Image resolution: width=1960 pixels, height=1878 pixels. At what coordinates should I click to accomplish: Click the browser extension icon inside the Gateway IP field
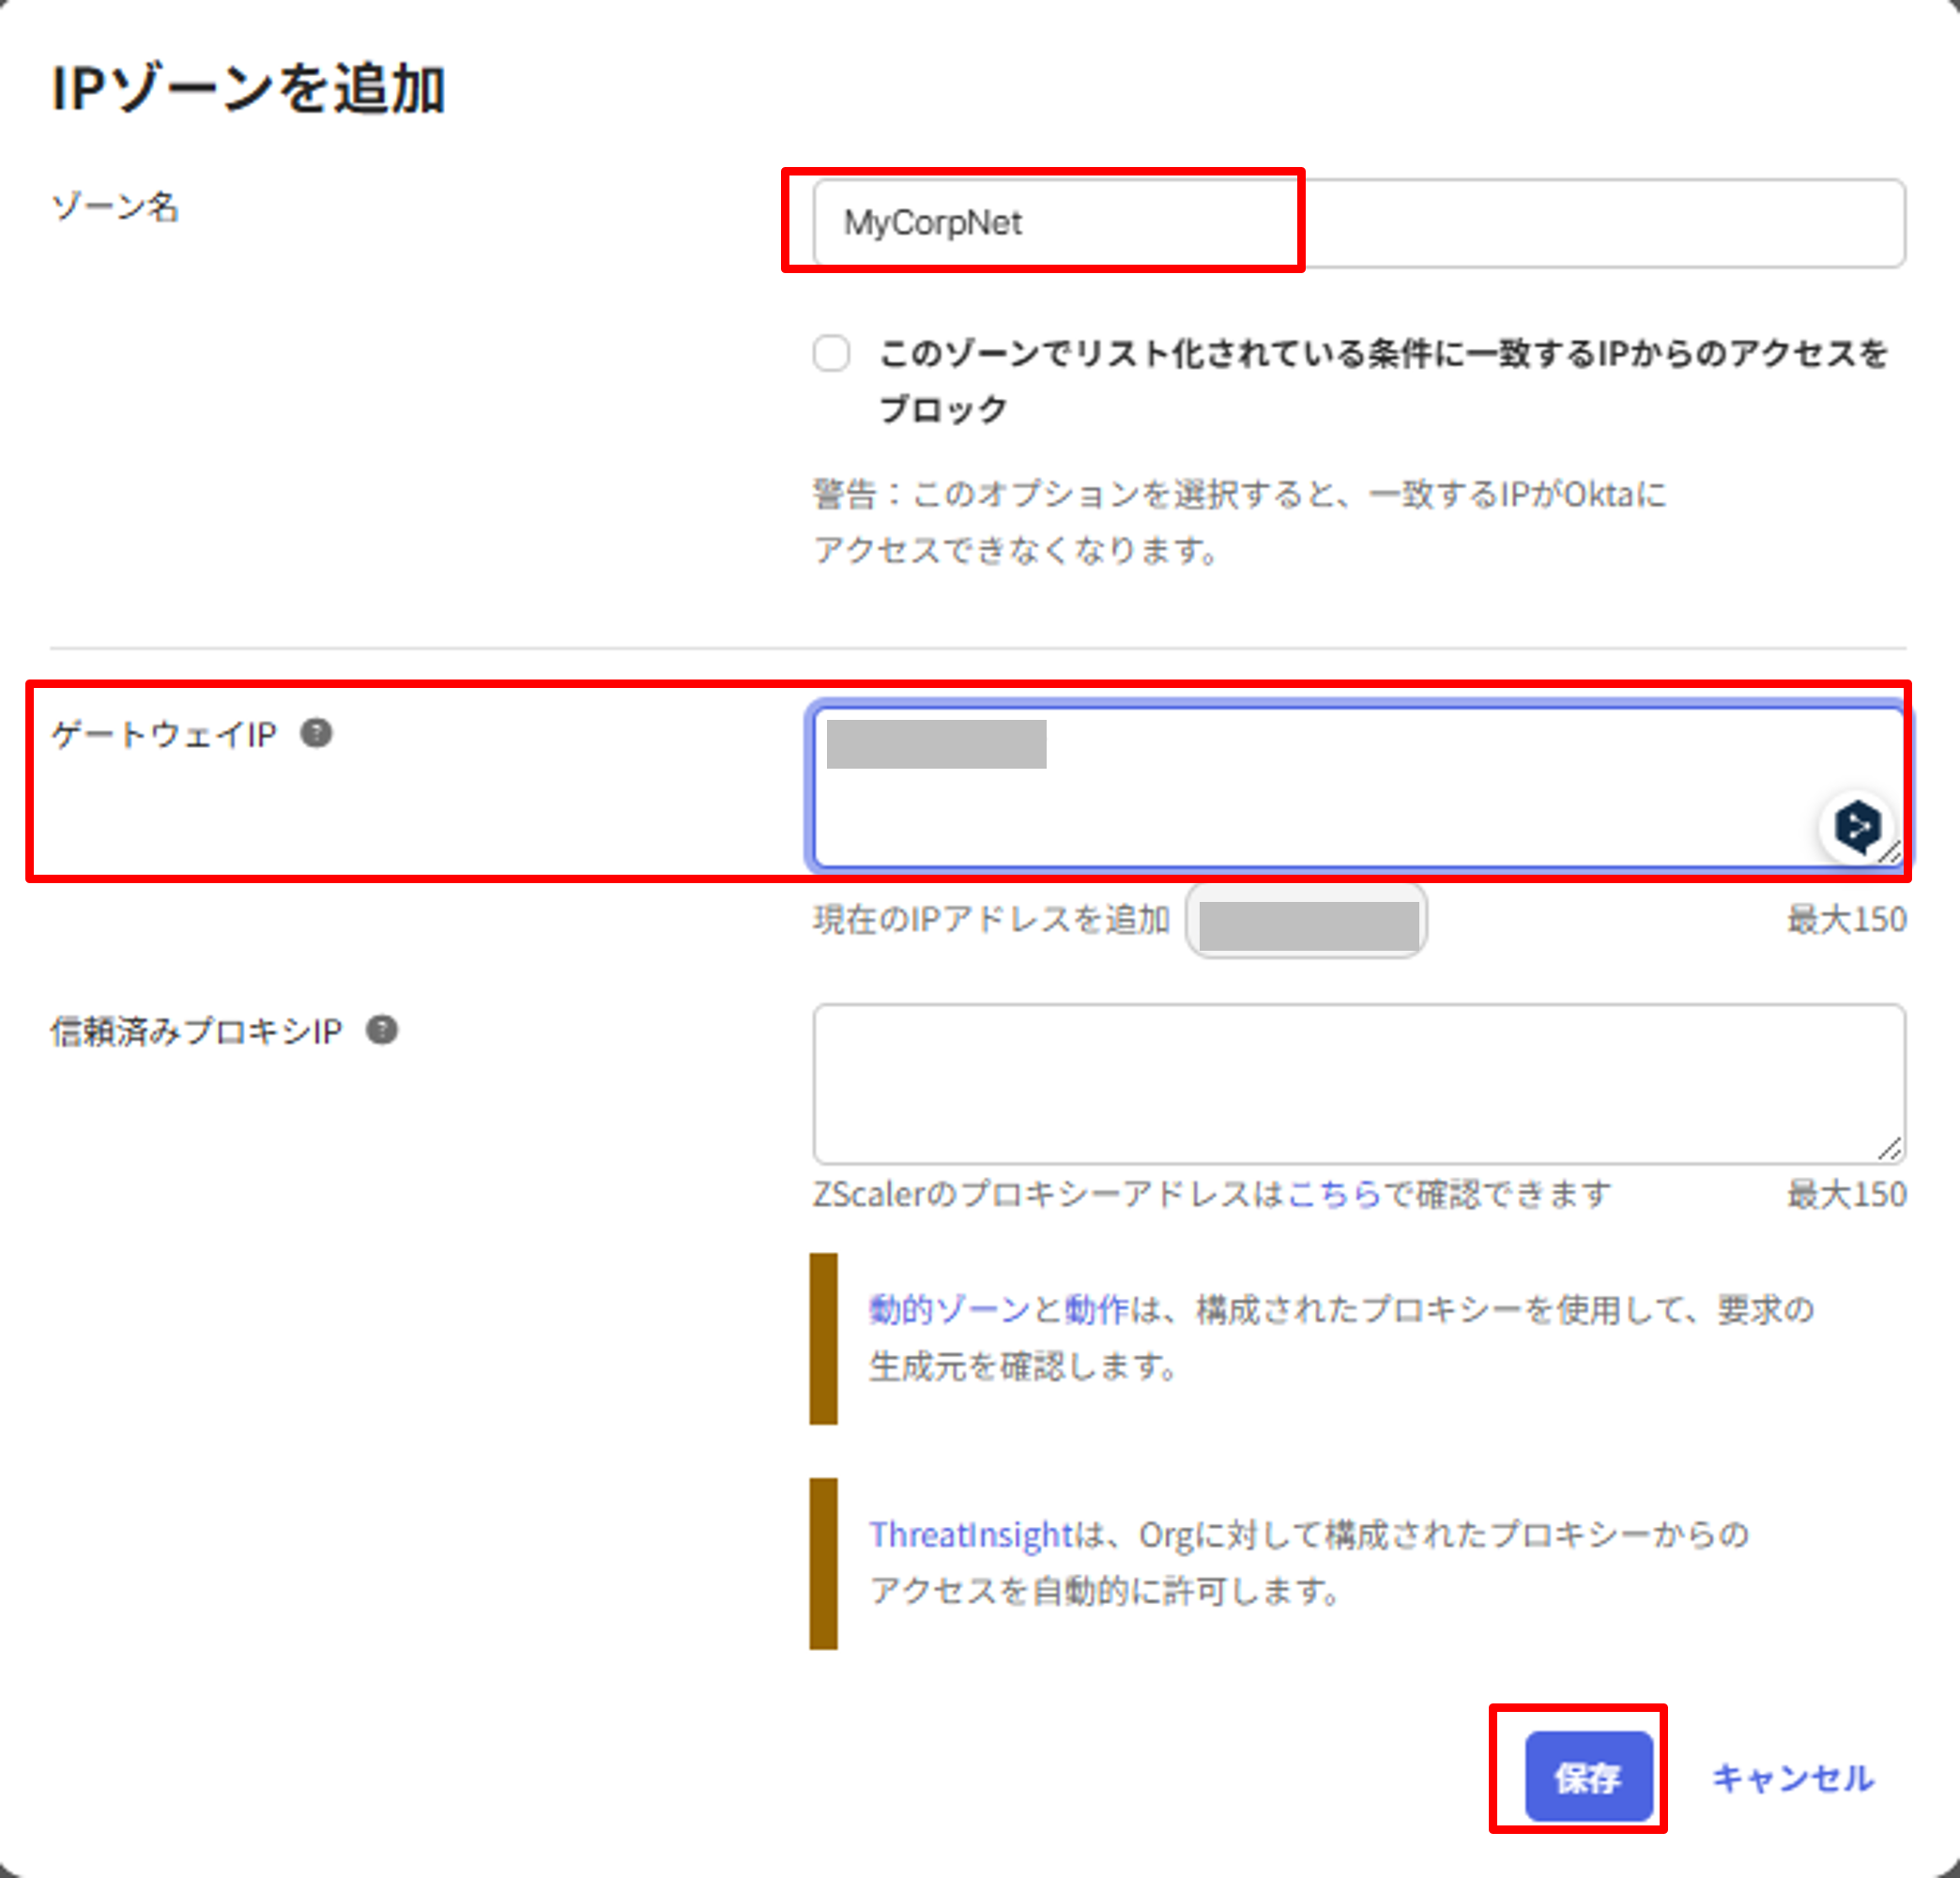click(1856, 826)
